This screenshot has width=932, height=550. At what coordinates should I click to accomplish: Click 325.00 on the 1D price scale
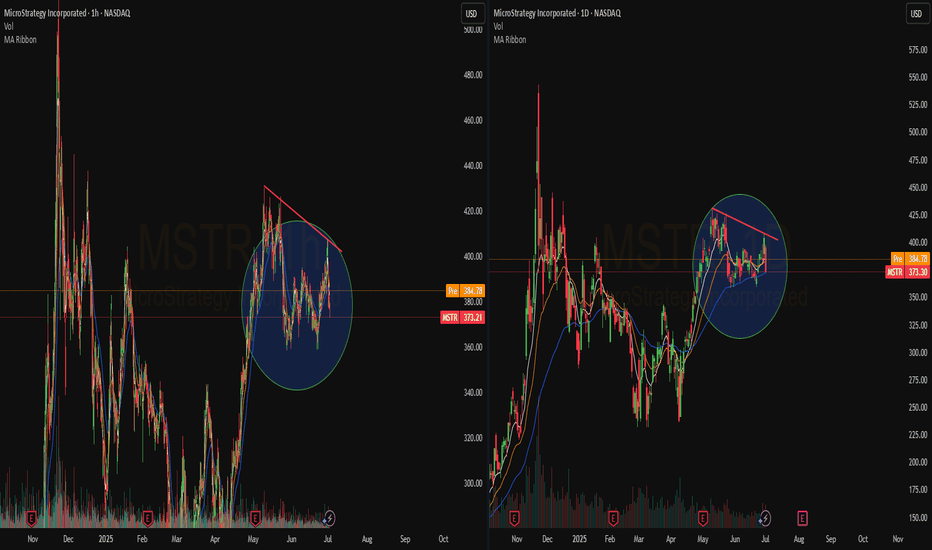918,325
